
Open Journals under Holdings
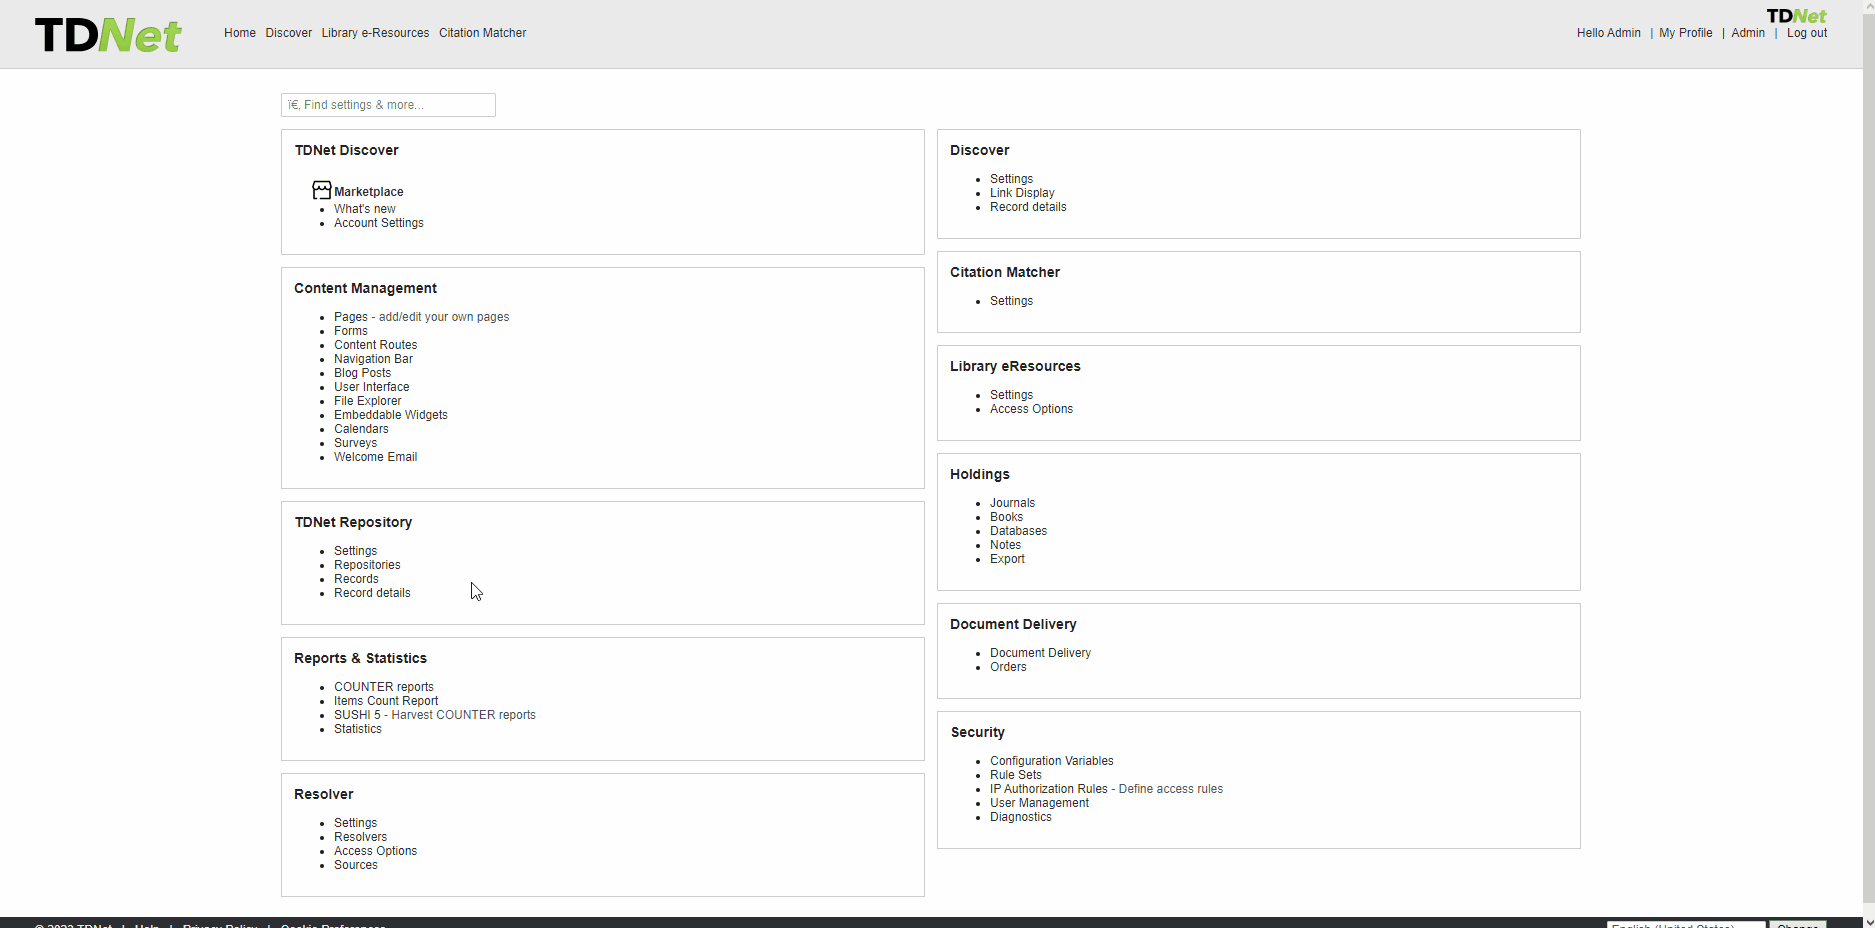(1013, 503)
